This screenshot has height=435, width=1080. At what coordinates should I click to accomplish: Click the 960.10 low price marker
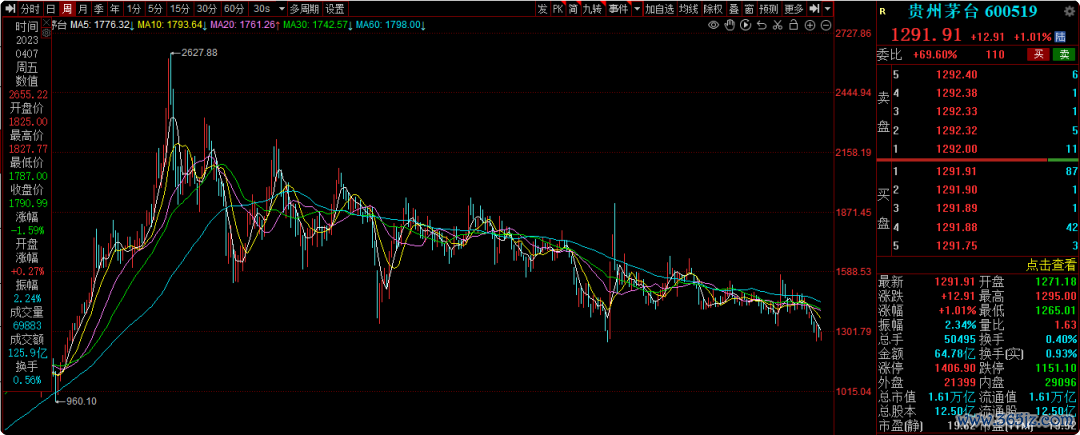click(x=81, y=399)
